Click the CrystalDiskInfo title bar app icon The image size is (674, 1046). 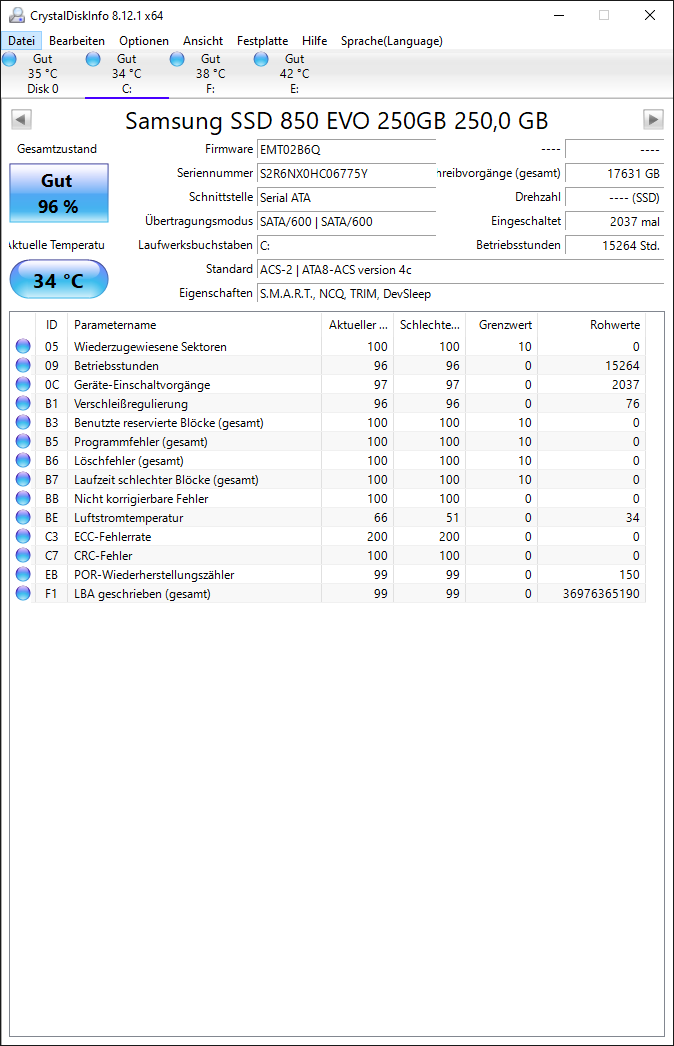(x=17, y=15)
